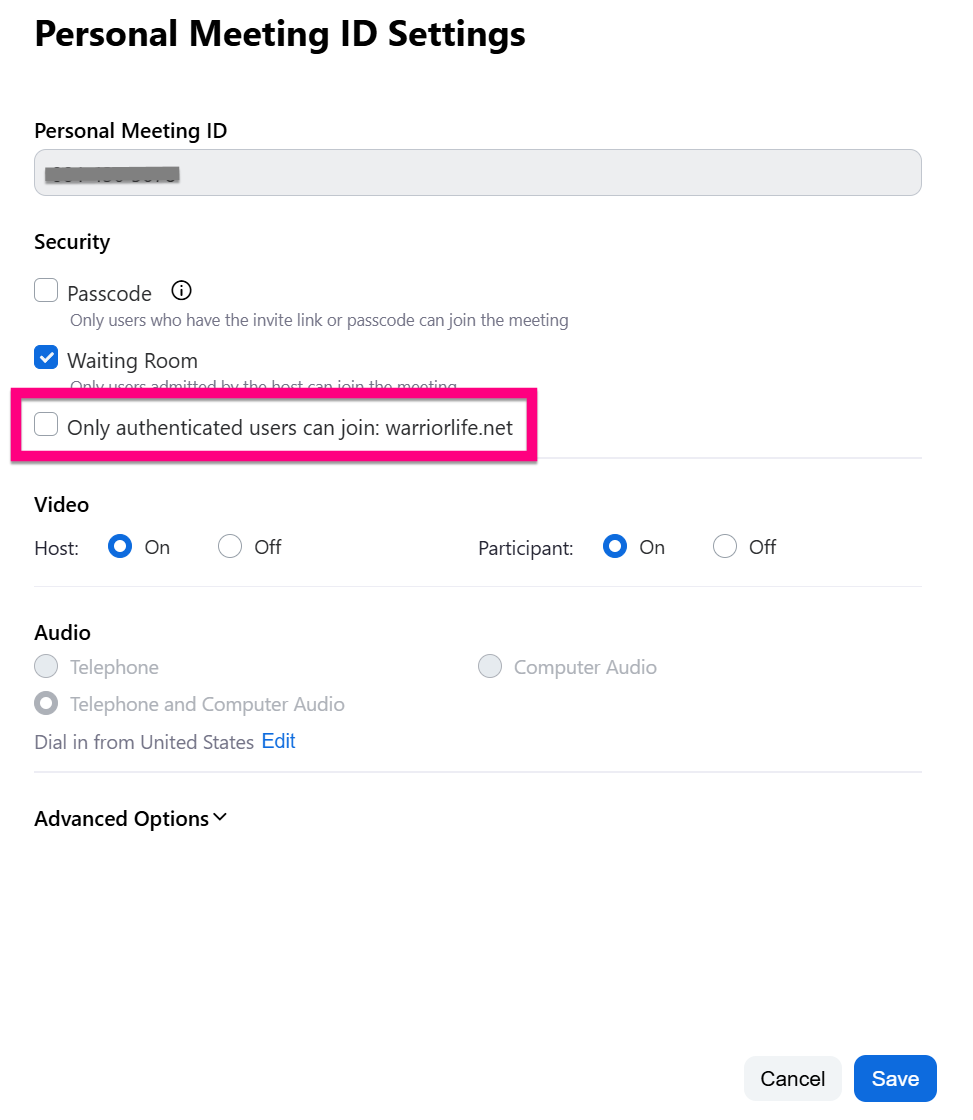Viewport: 973px width, 1120px height.
Task: Click the Edit dial-in country link
Action: (278, 741)
